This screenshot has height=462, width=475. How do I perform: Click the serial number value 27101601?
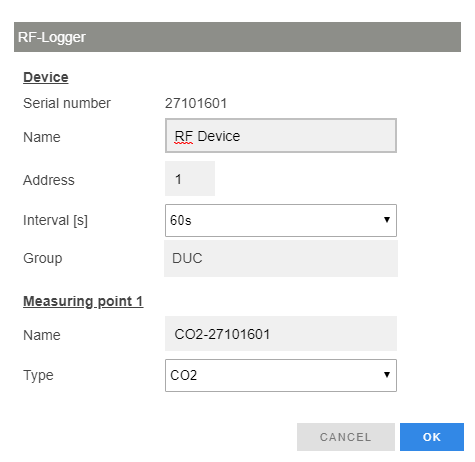point(196,103)
